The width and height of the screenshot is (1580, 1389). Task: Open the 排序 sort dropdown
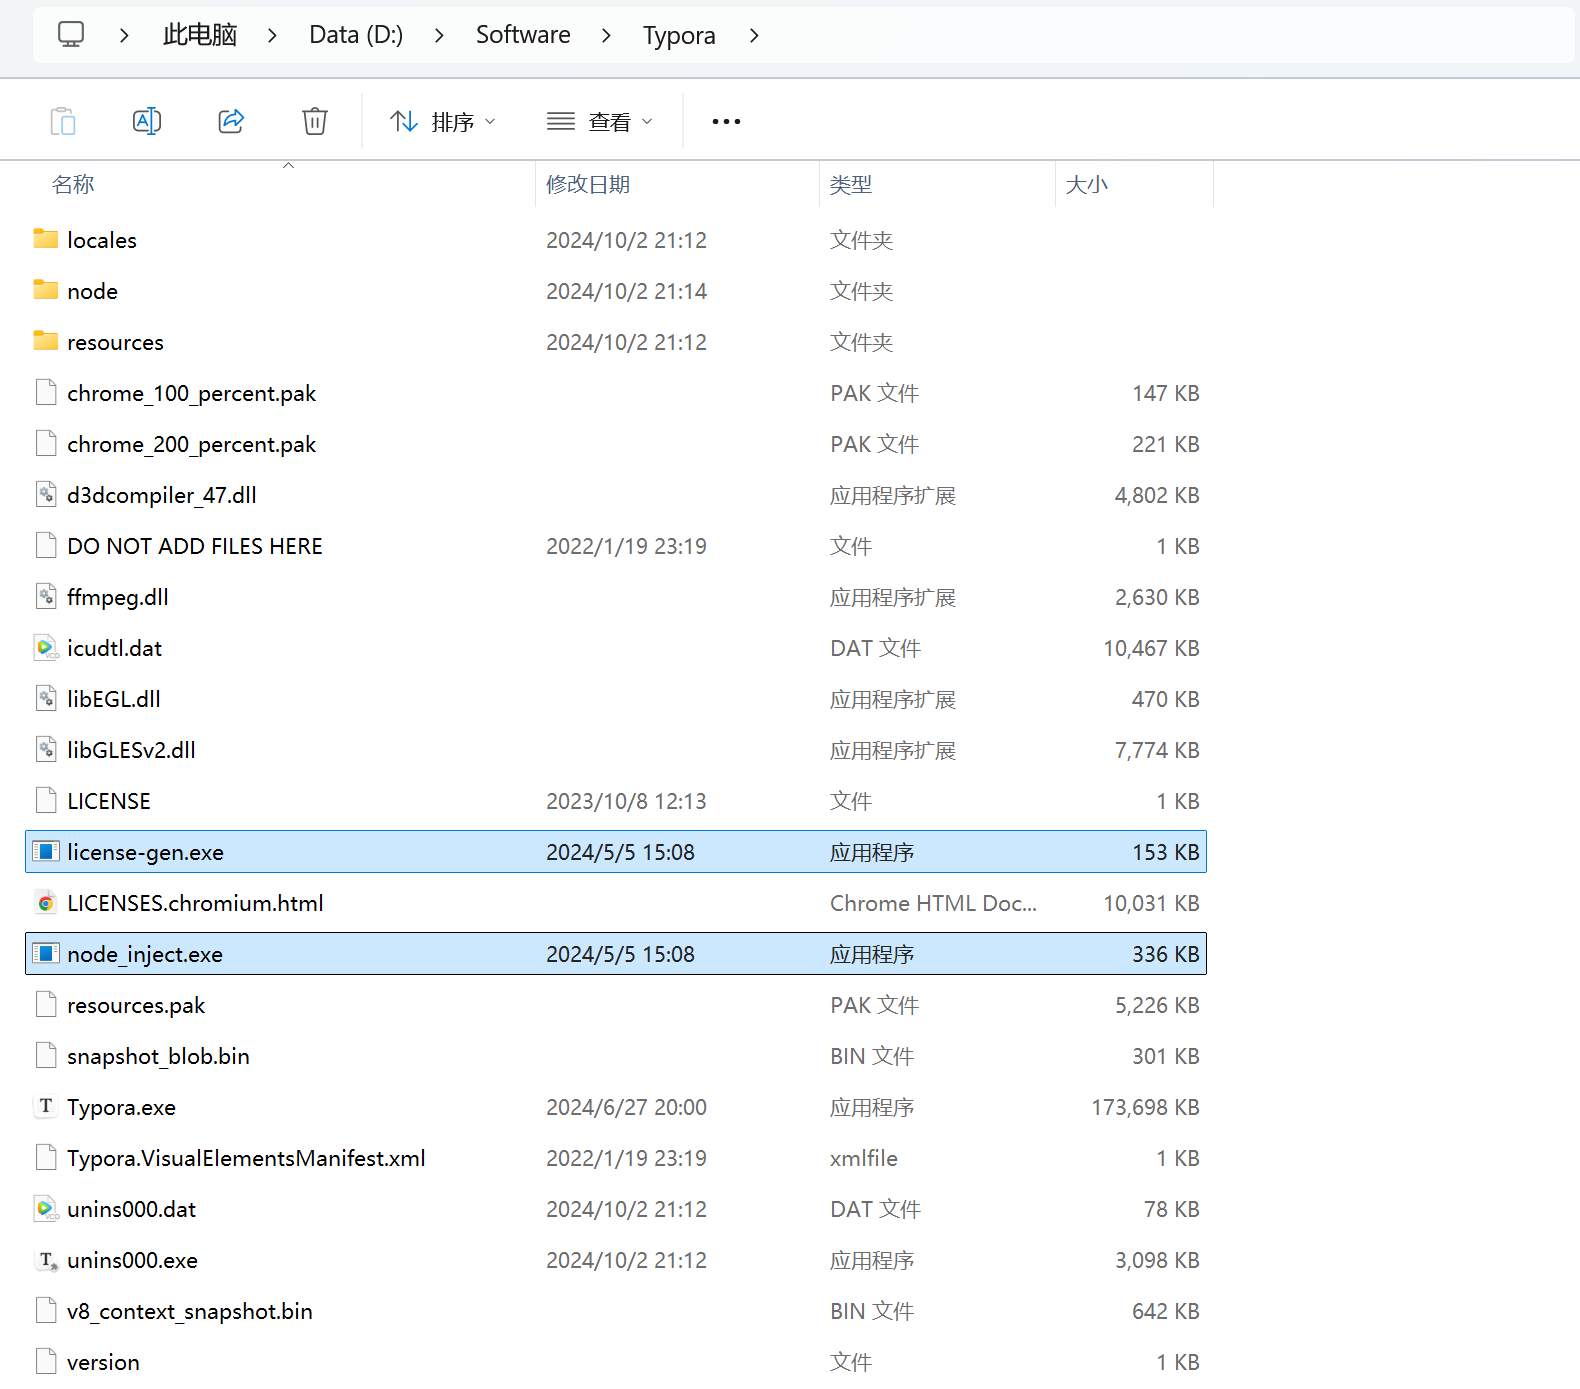click(443, 121)
